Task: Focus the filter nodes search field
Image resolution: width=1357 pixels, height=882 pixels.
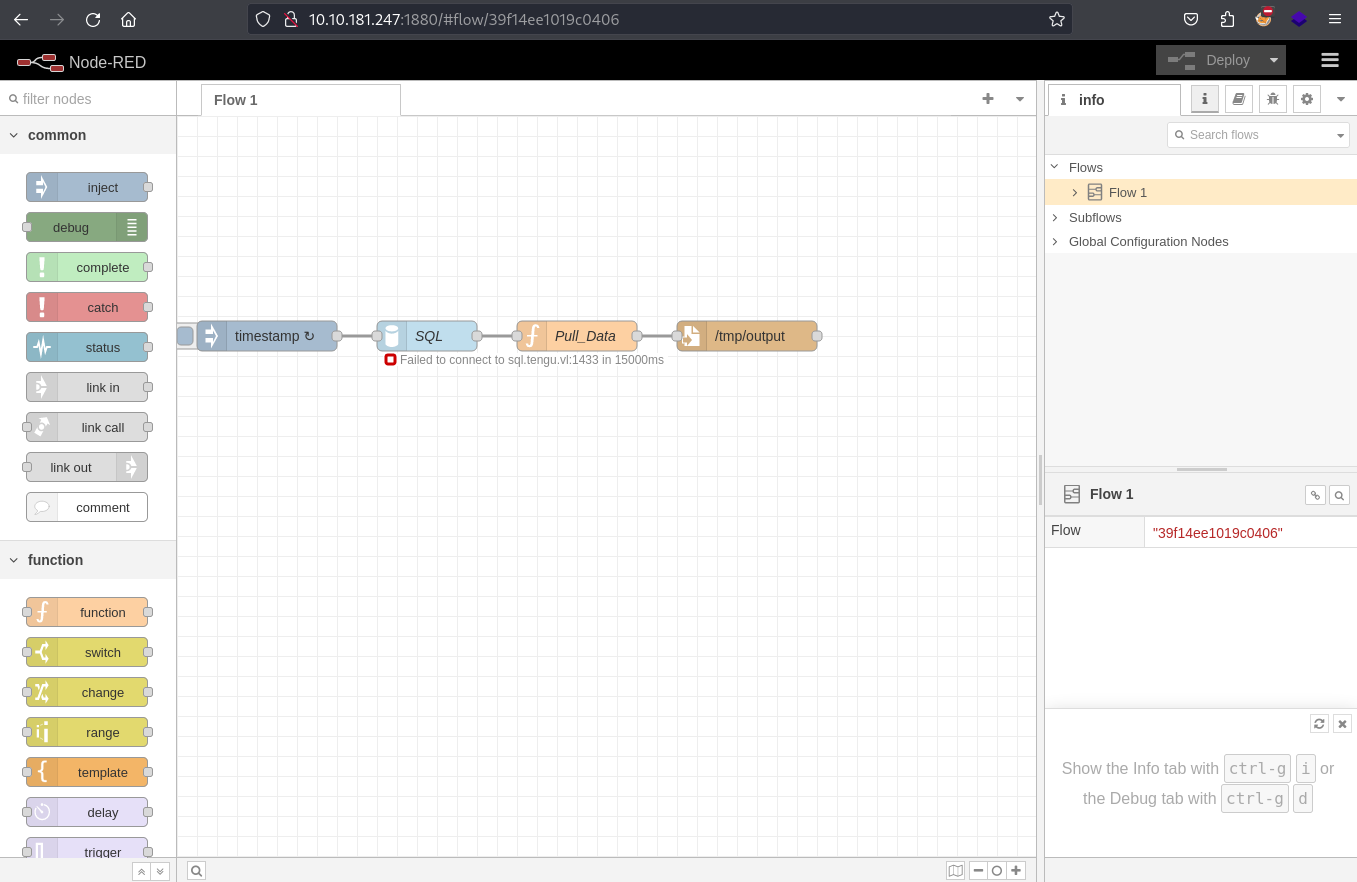Action: pyautogui.click(x=88, y=99)
